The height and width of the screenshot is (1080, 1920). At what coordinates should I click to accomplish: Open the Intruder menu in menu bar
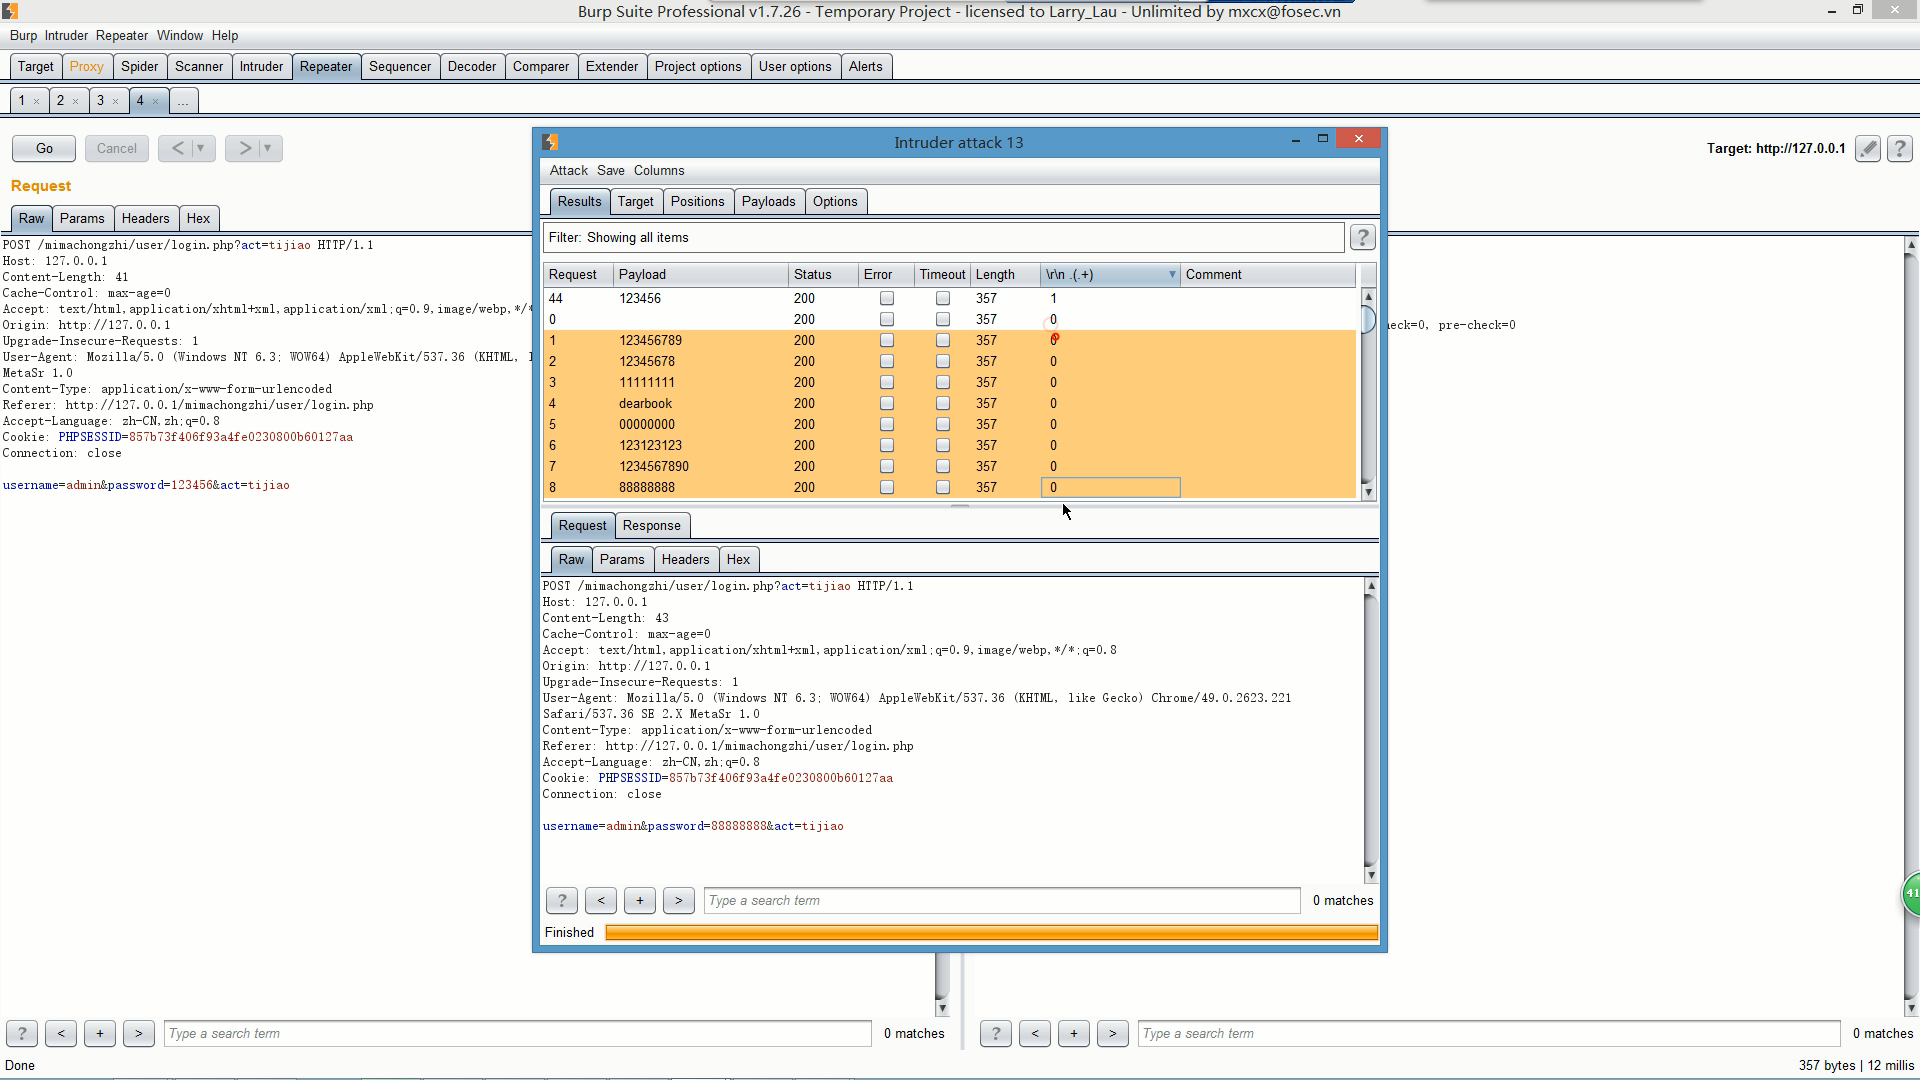66,35
